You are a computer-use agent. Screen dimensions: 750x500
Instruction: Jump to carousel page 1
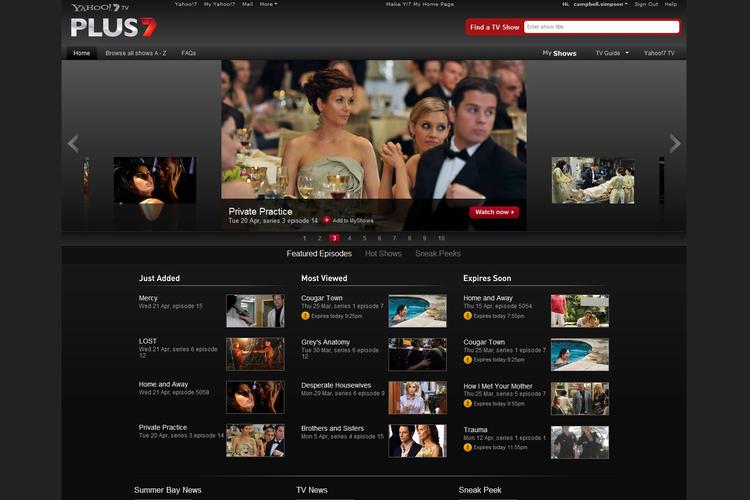tap(304, 238)
